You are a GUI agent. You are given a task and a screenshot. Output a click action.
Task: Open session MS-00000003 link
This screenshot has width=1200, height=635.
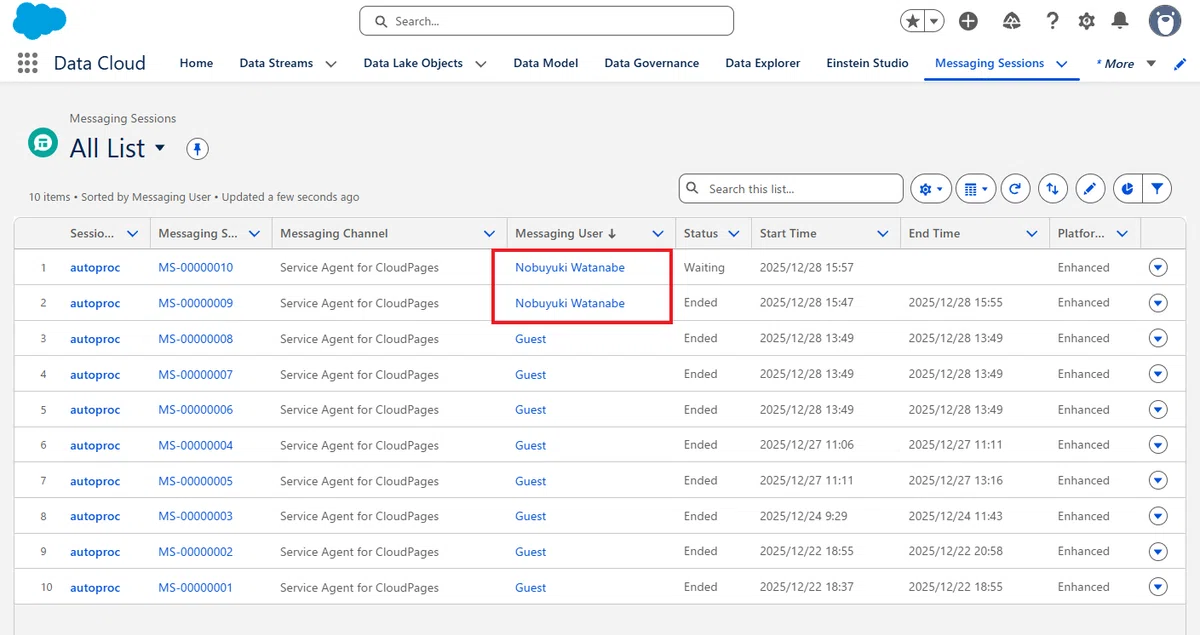[196, 517]
